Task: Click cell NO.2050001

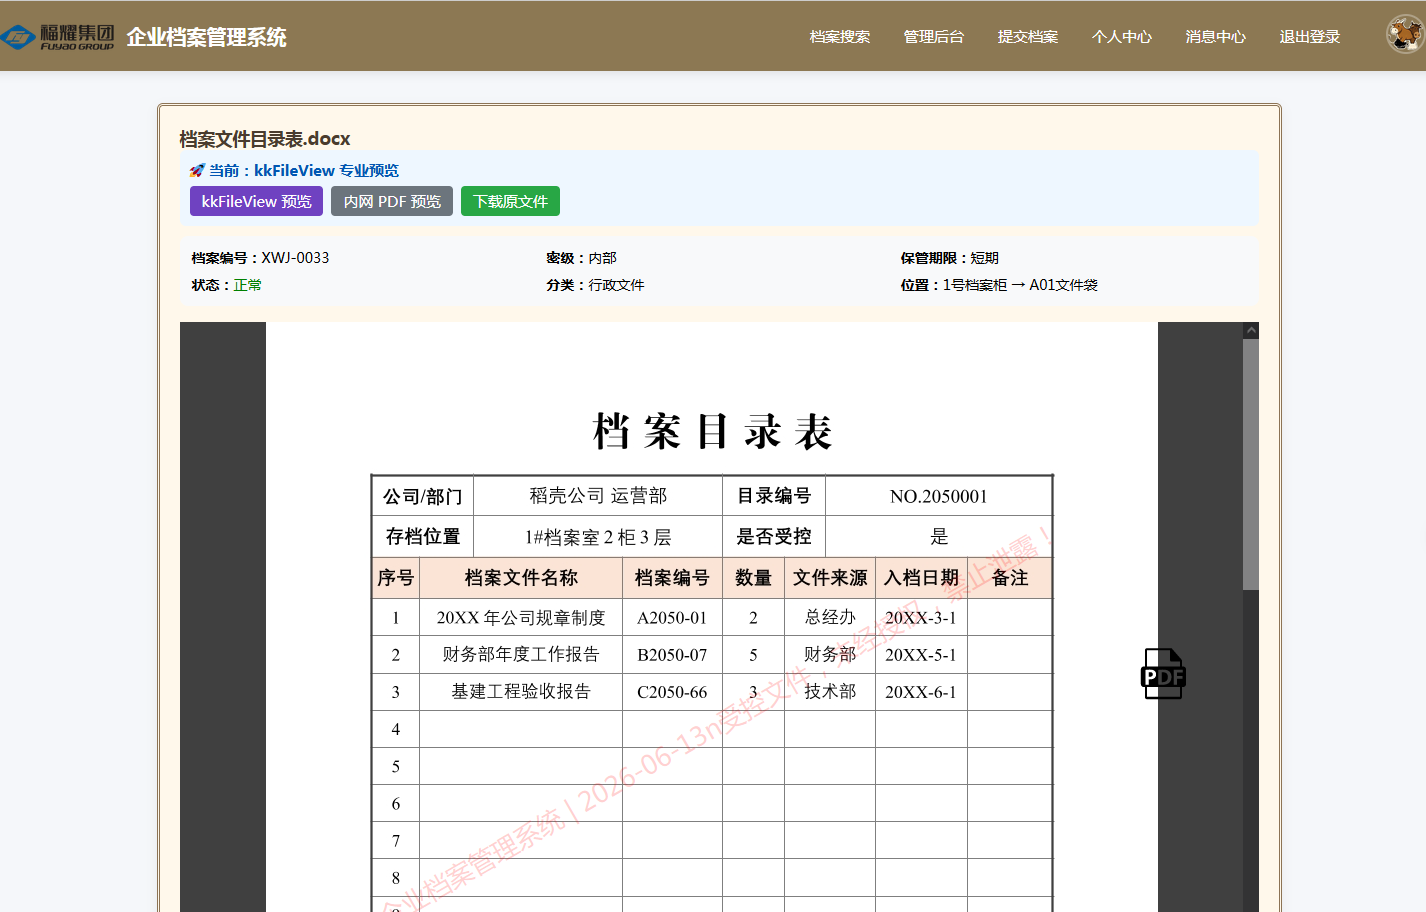Action: 938,496
